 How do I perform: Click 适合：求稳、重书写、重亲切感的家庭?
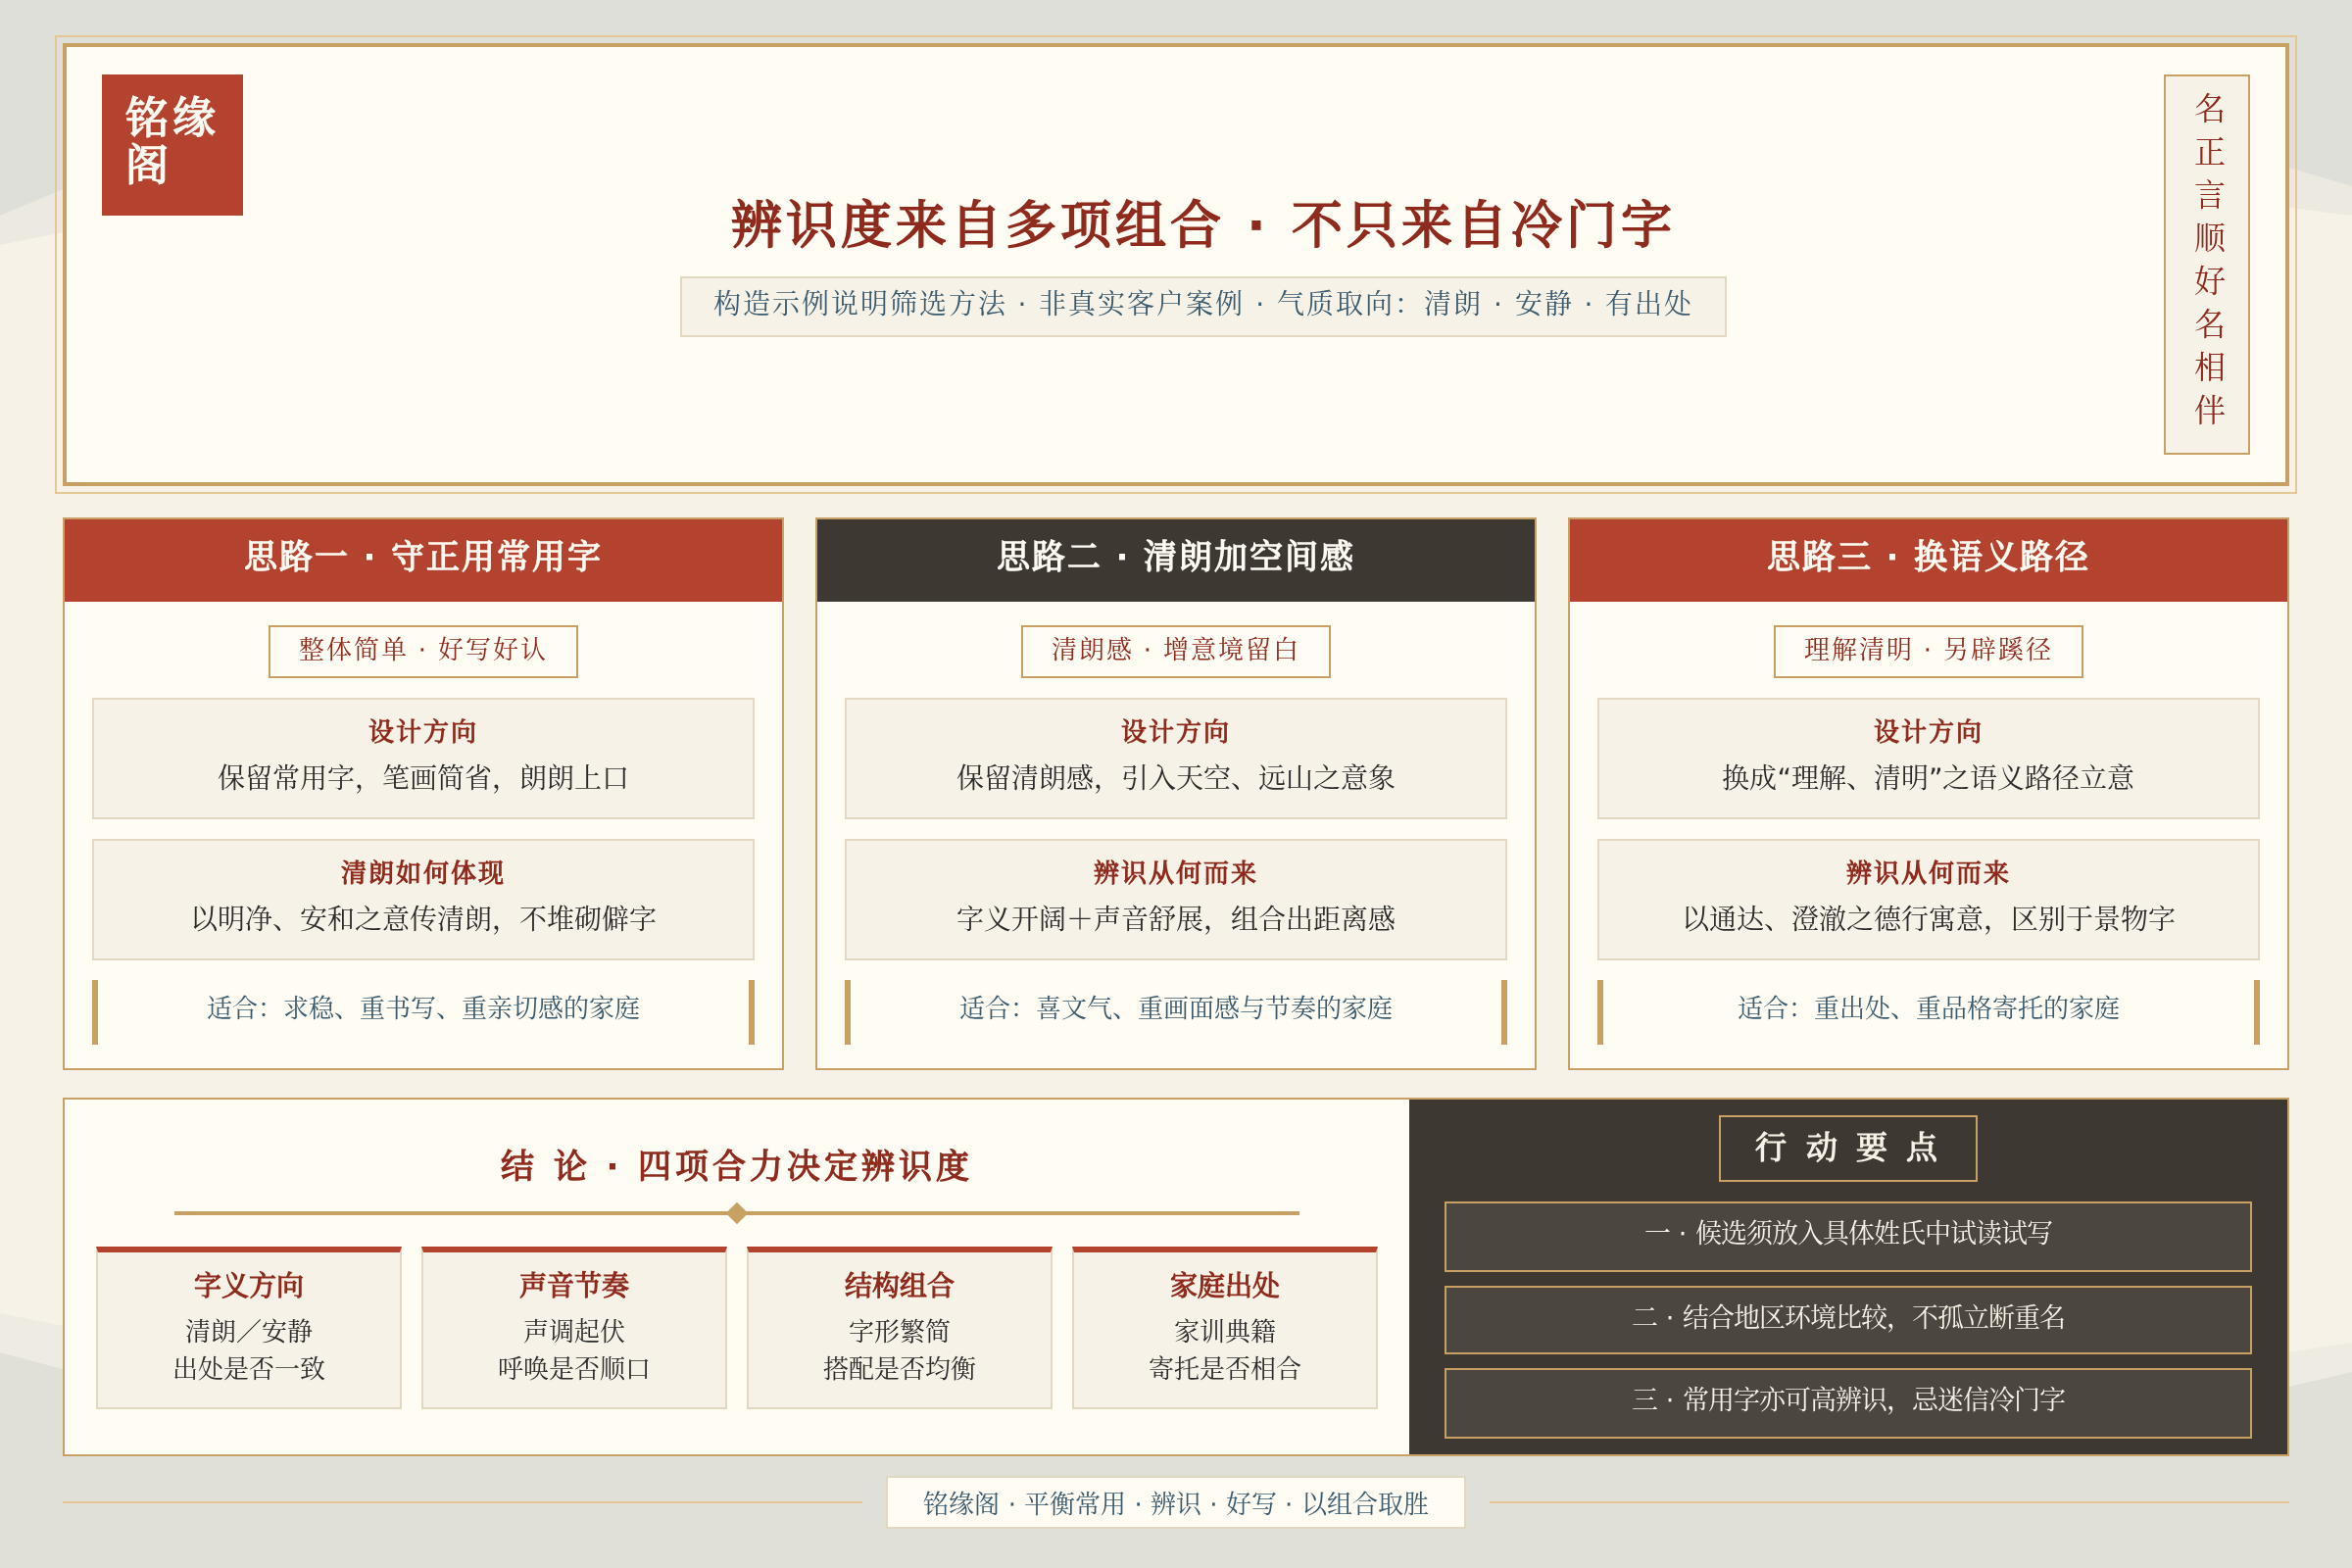[x=423, y=1011]
